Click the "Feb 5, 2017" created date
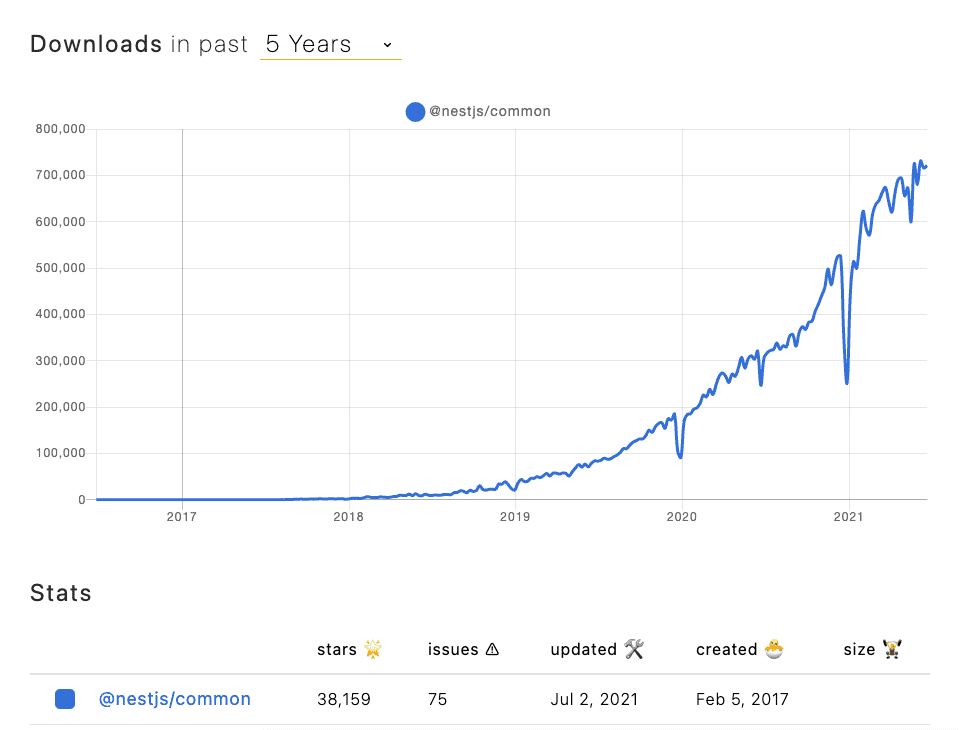 pos(742,700)
